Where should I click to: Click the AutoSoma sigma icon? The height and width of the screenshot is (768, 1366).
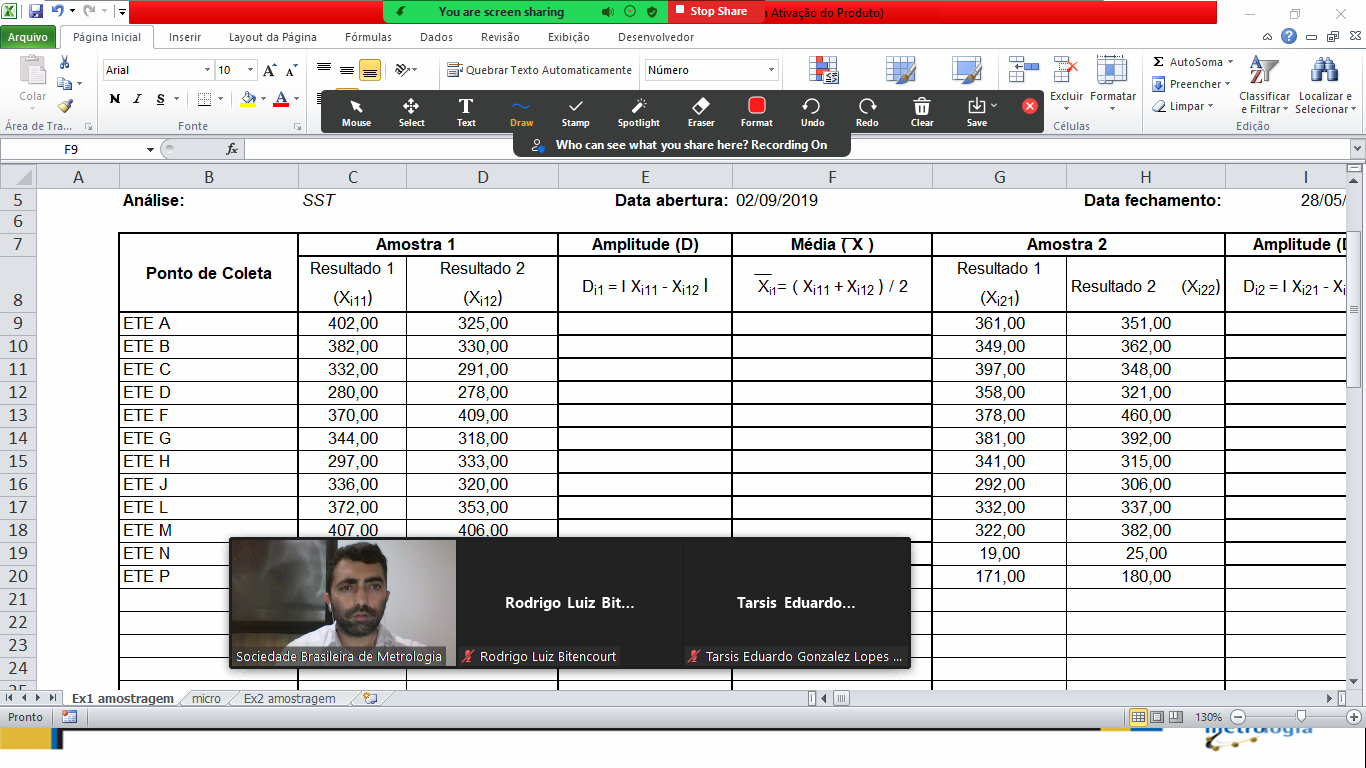coord(1158,62)
